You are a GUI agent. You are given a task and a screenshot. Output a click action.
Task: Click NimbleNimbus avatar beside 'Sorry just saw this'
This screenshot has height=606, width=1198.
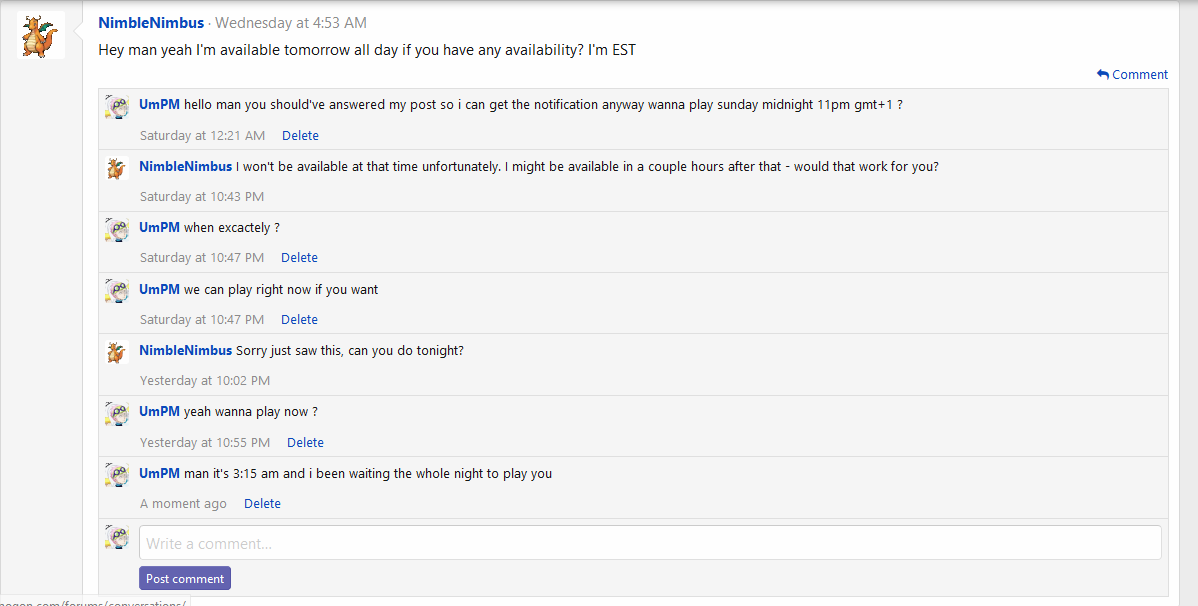point(118,353)
